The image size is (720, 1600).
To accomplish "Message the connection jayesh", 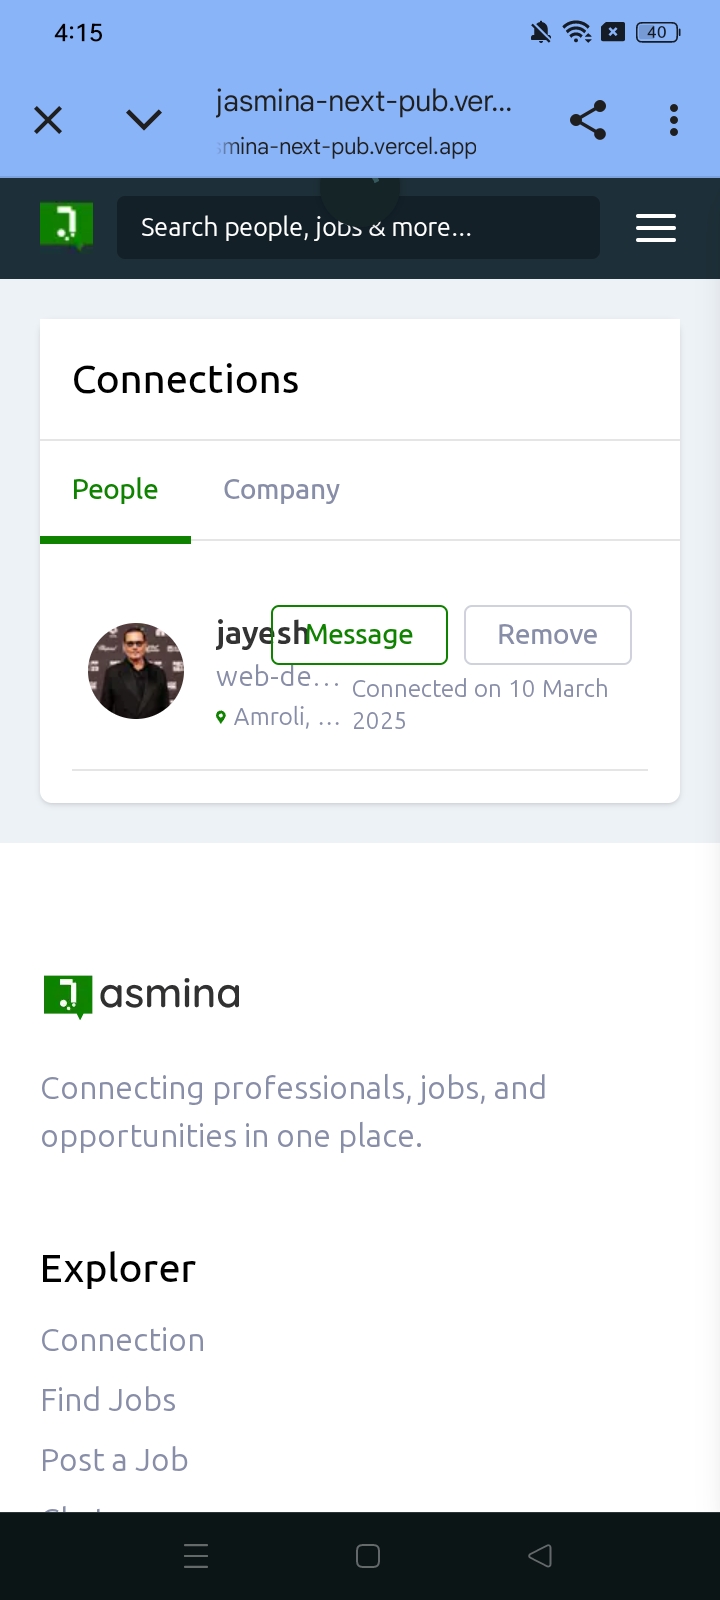I will coord(360,635).
